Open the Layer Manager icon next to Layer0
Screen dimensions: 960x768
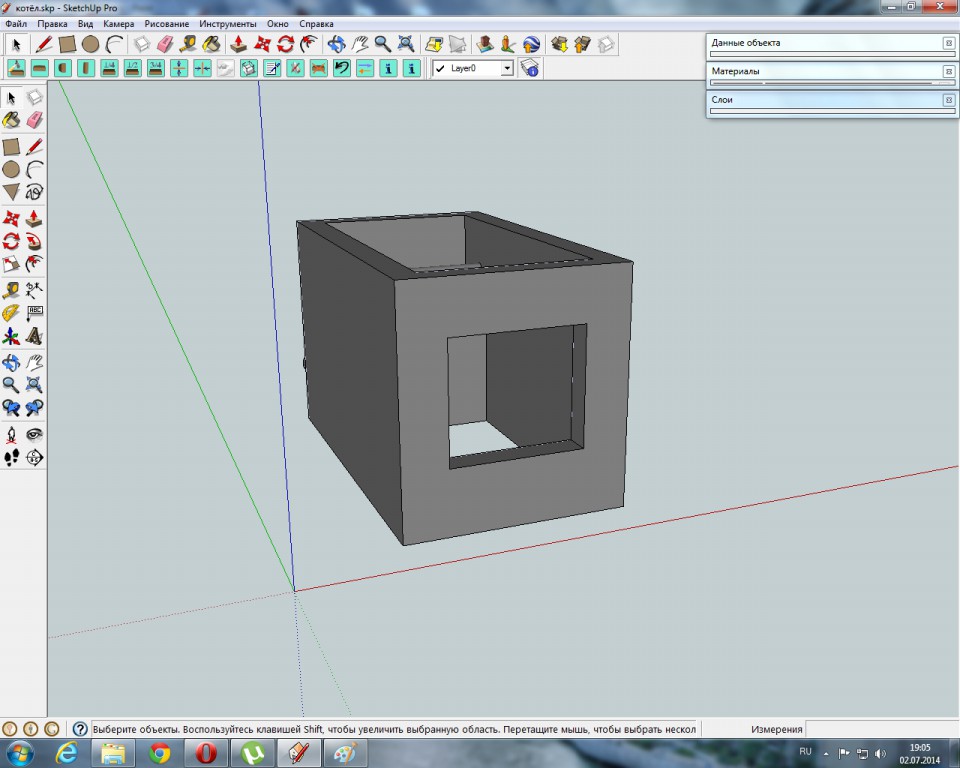530,68
